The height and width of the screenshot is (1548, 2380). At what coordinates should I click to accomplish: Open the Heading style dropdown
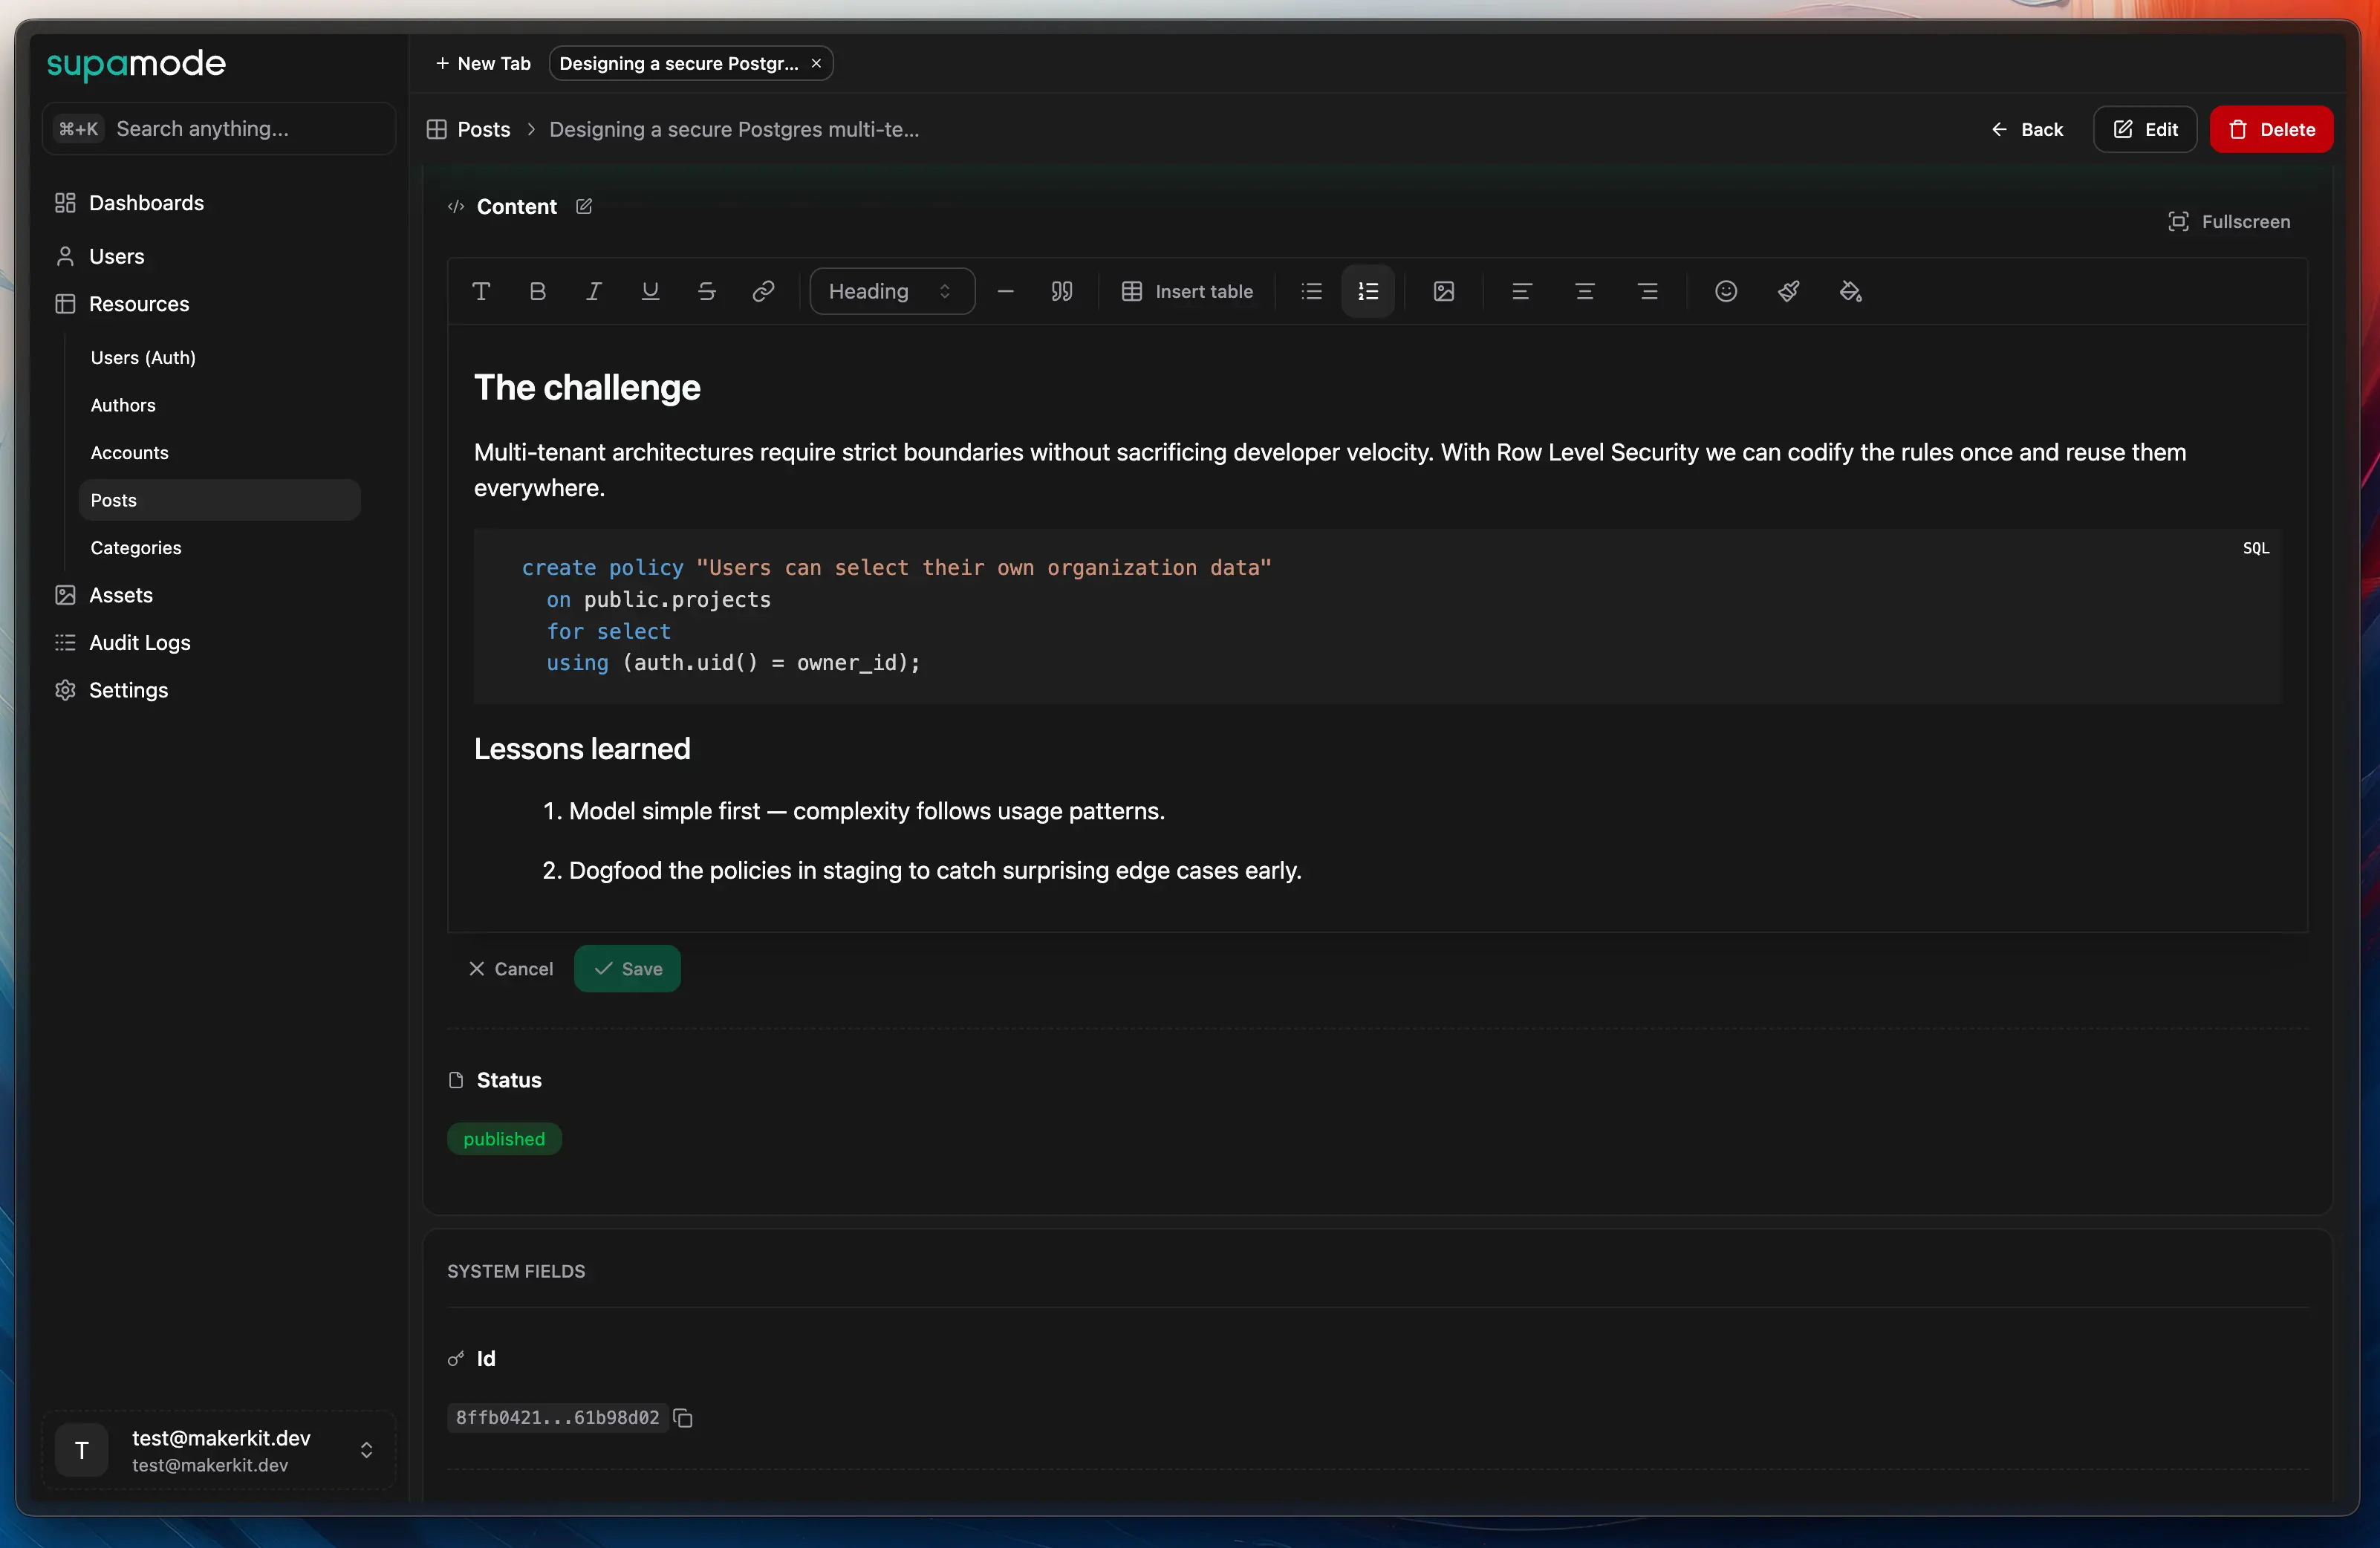tap(891, 291)
